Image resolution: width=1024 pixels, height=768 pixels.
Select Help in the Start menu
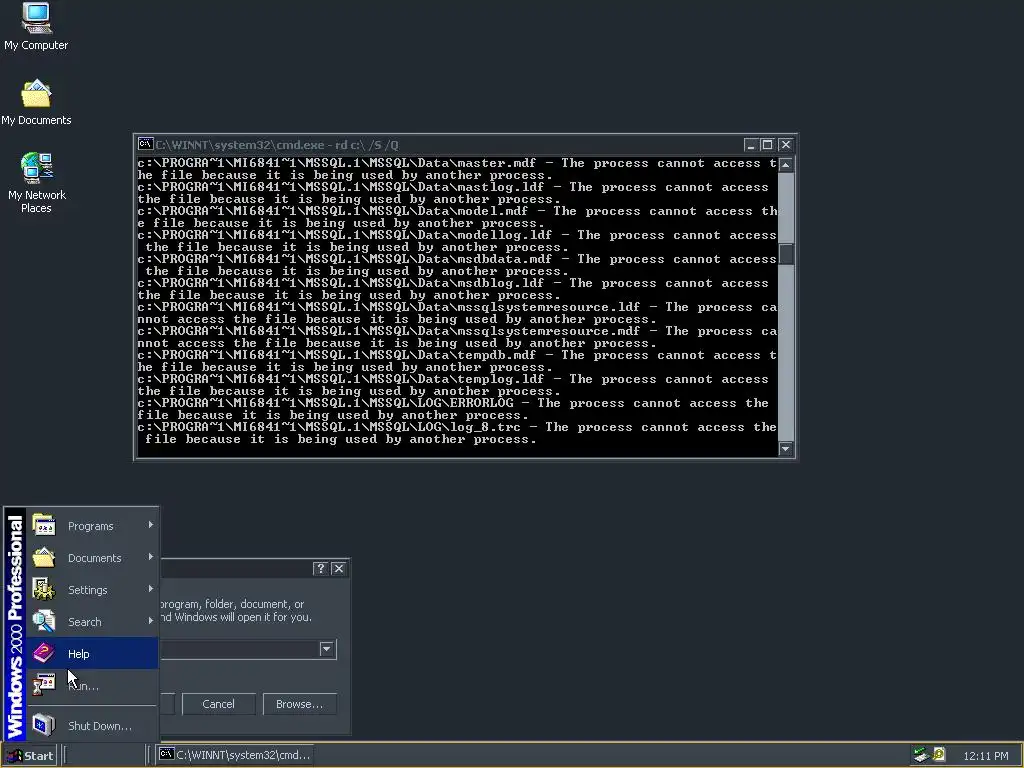pos(93,654)
